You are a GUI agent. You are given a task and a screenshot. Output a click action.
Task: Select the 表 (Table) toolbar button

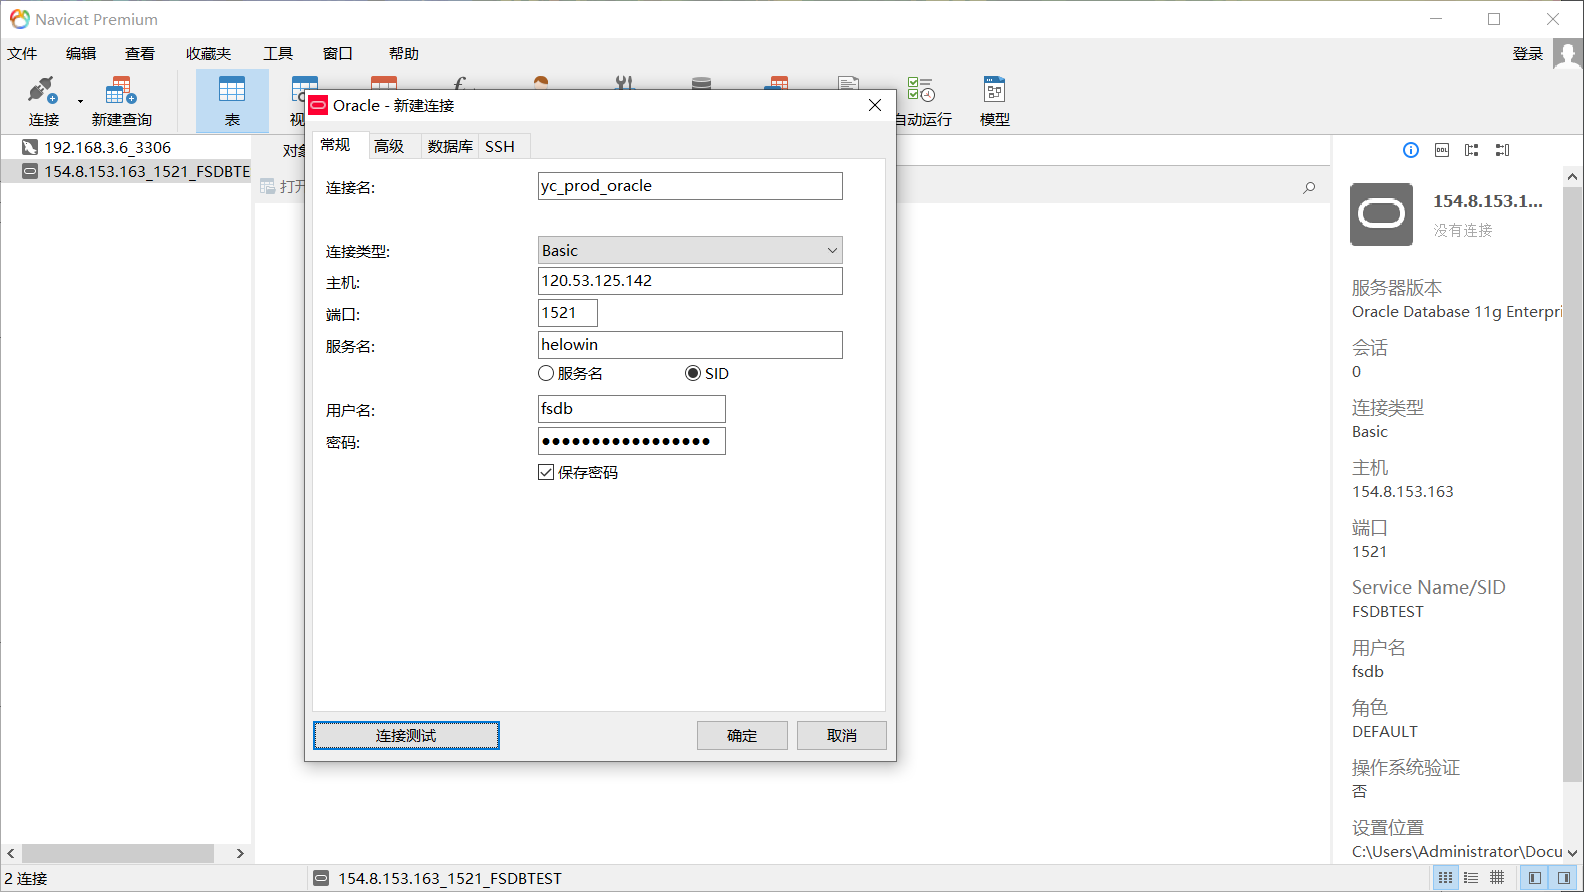coord(232,101)
